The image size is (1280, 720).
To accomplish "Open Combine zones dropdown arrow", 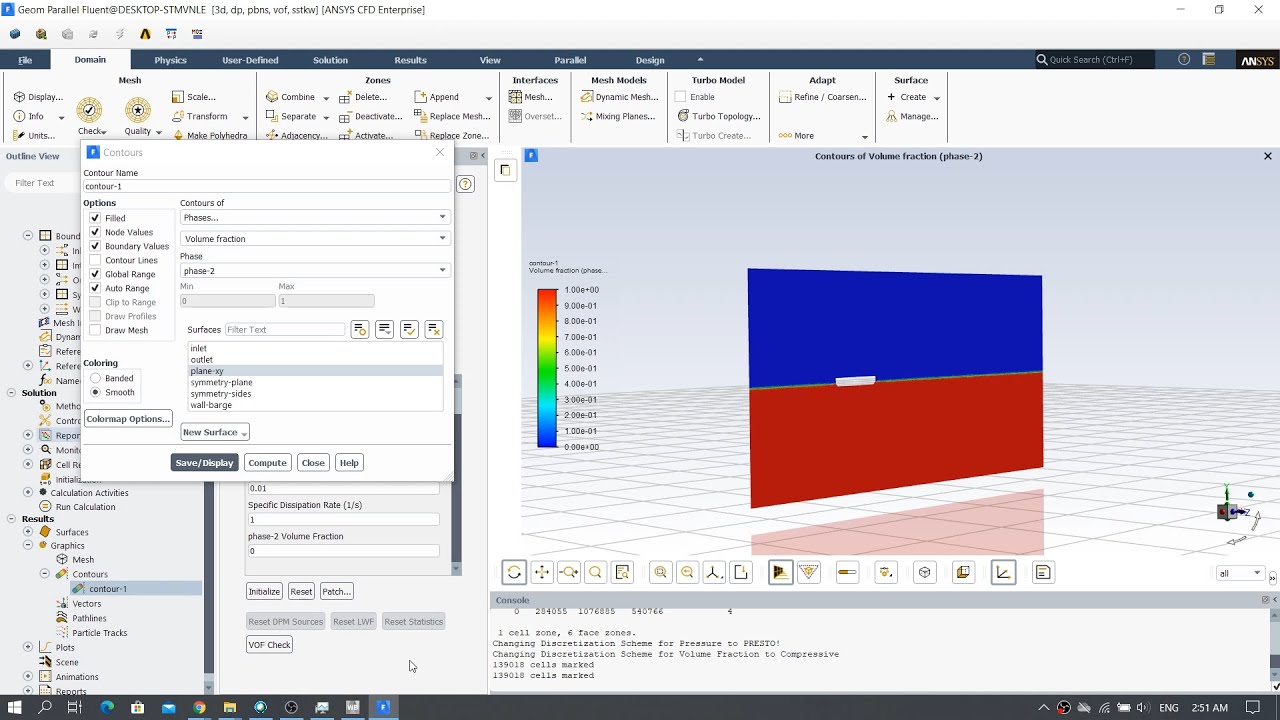I will click(325, 98).
